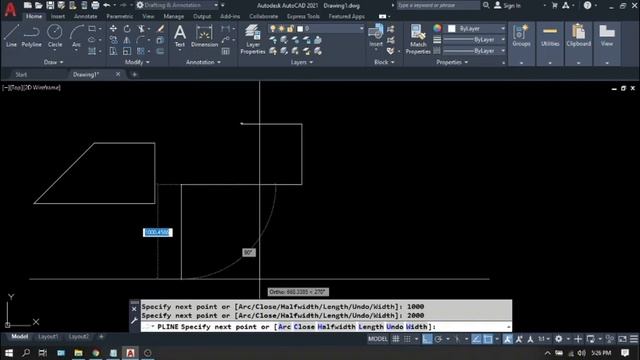Select the Dimension tool
Viewport: 640px width, 360px height.
(x=204, y=36)
